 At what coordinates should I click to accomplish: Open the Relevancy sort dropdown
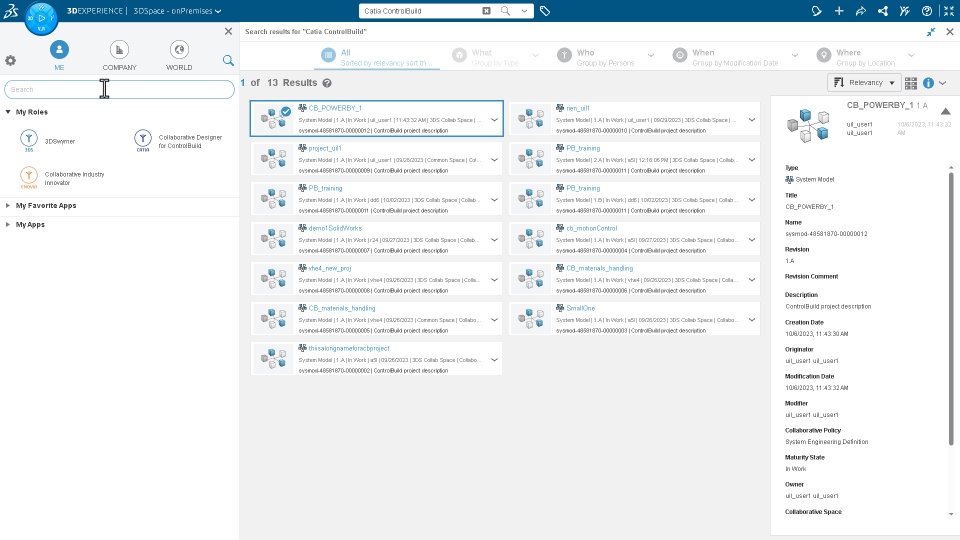point(864,83)
